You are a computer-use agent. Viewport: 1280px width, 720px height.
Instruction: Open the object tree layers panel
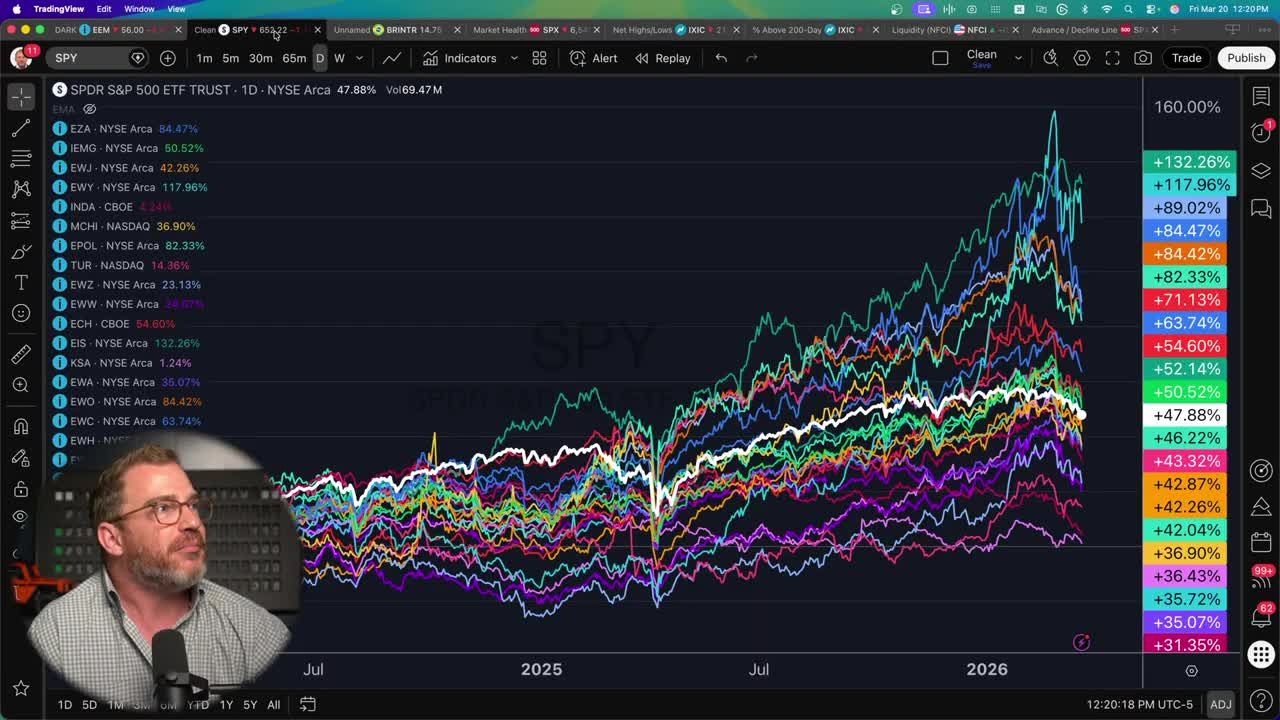point(1261,170)
